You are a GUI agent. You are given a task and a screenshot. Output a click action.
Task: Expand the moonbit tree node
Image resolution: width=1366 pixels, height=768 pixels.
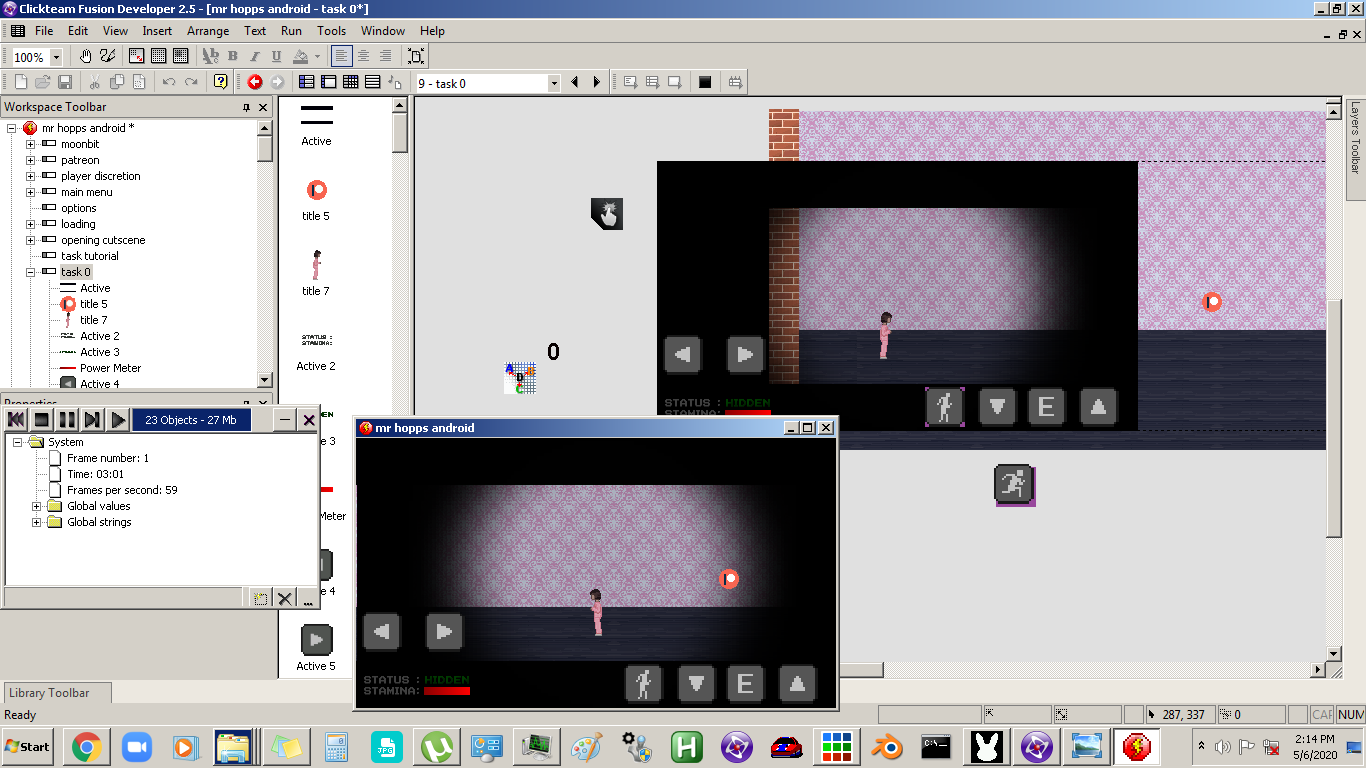pyautogui.click(x=30, y=144)
